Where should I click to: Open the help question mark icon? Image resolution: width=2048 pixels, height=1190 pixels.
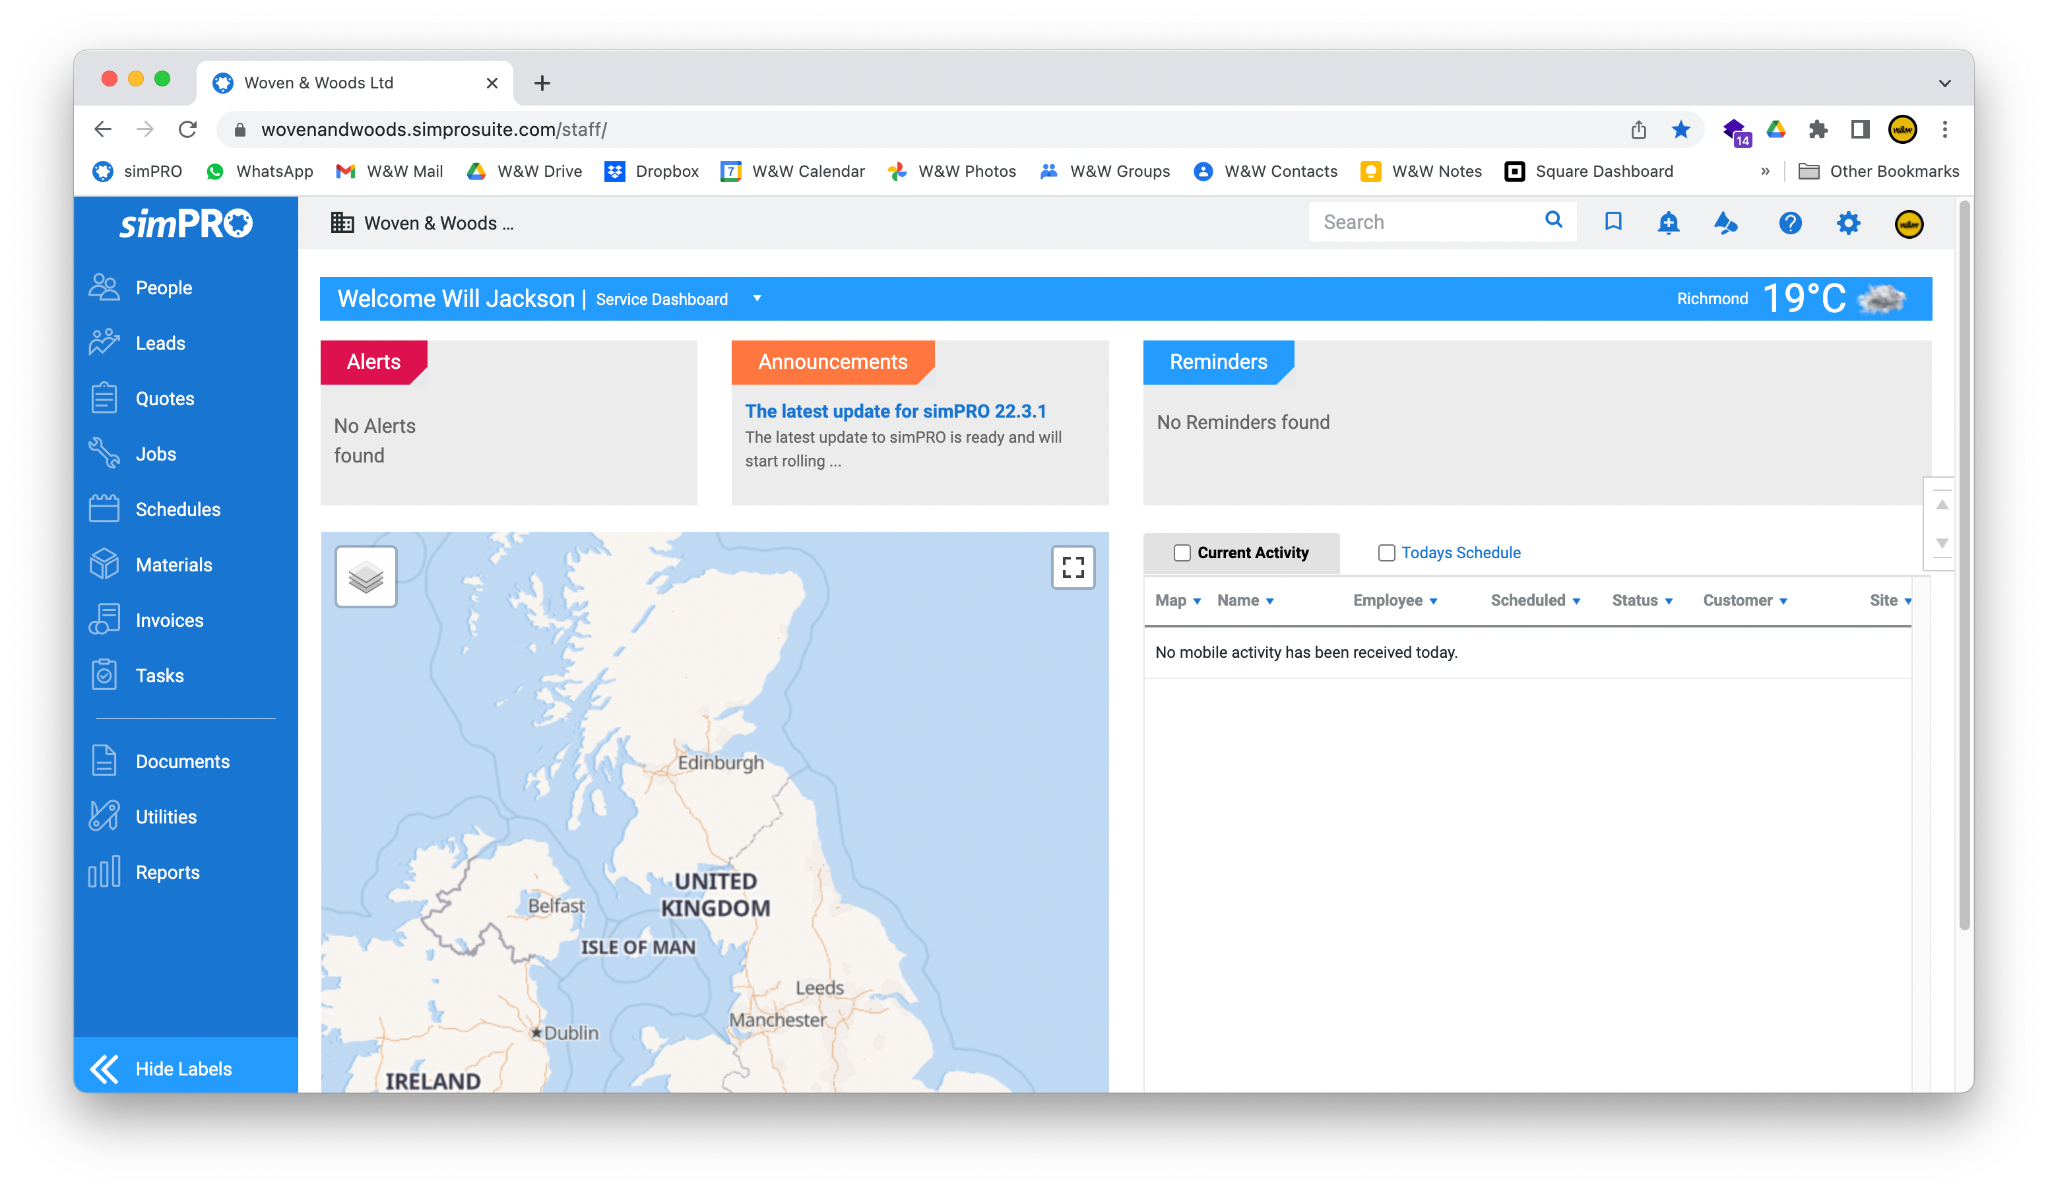(x=1790, y=223)
